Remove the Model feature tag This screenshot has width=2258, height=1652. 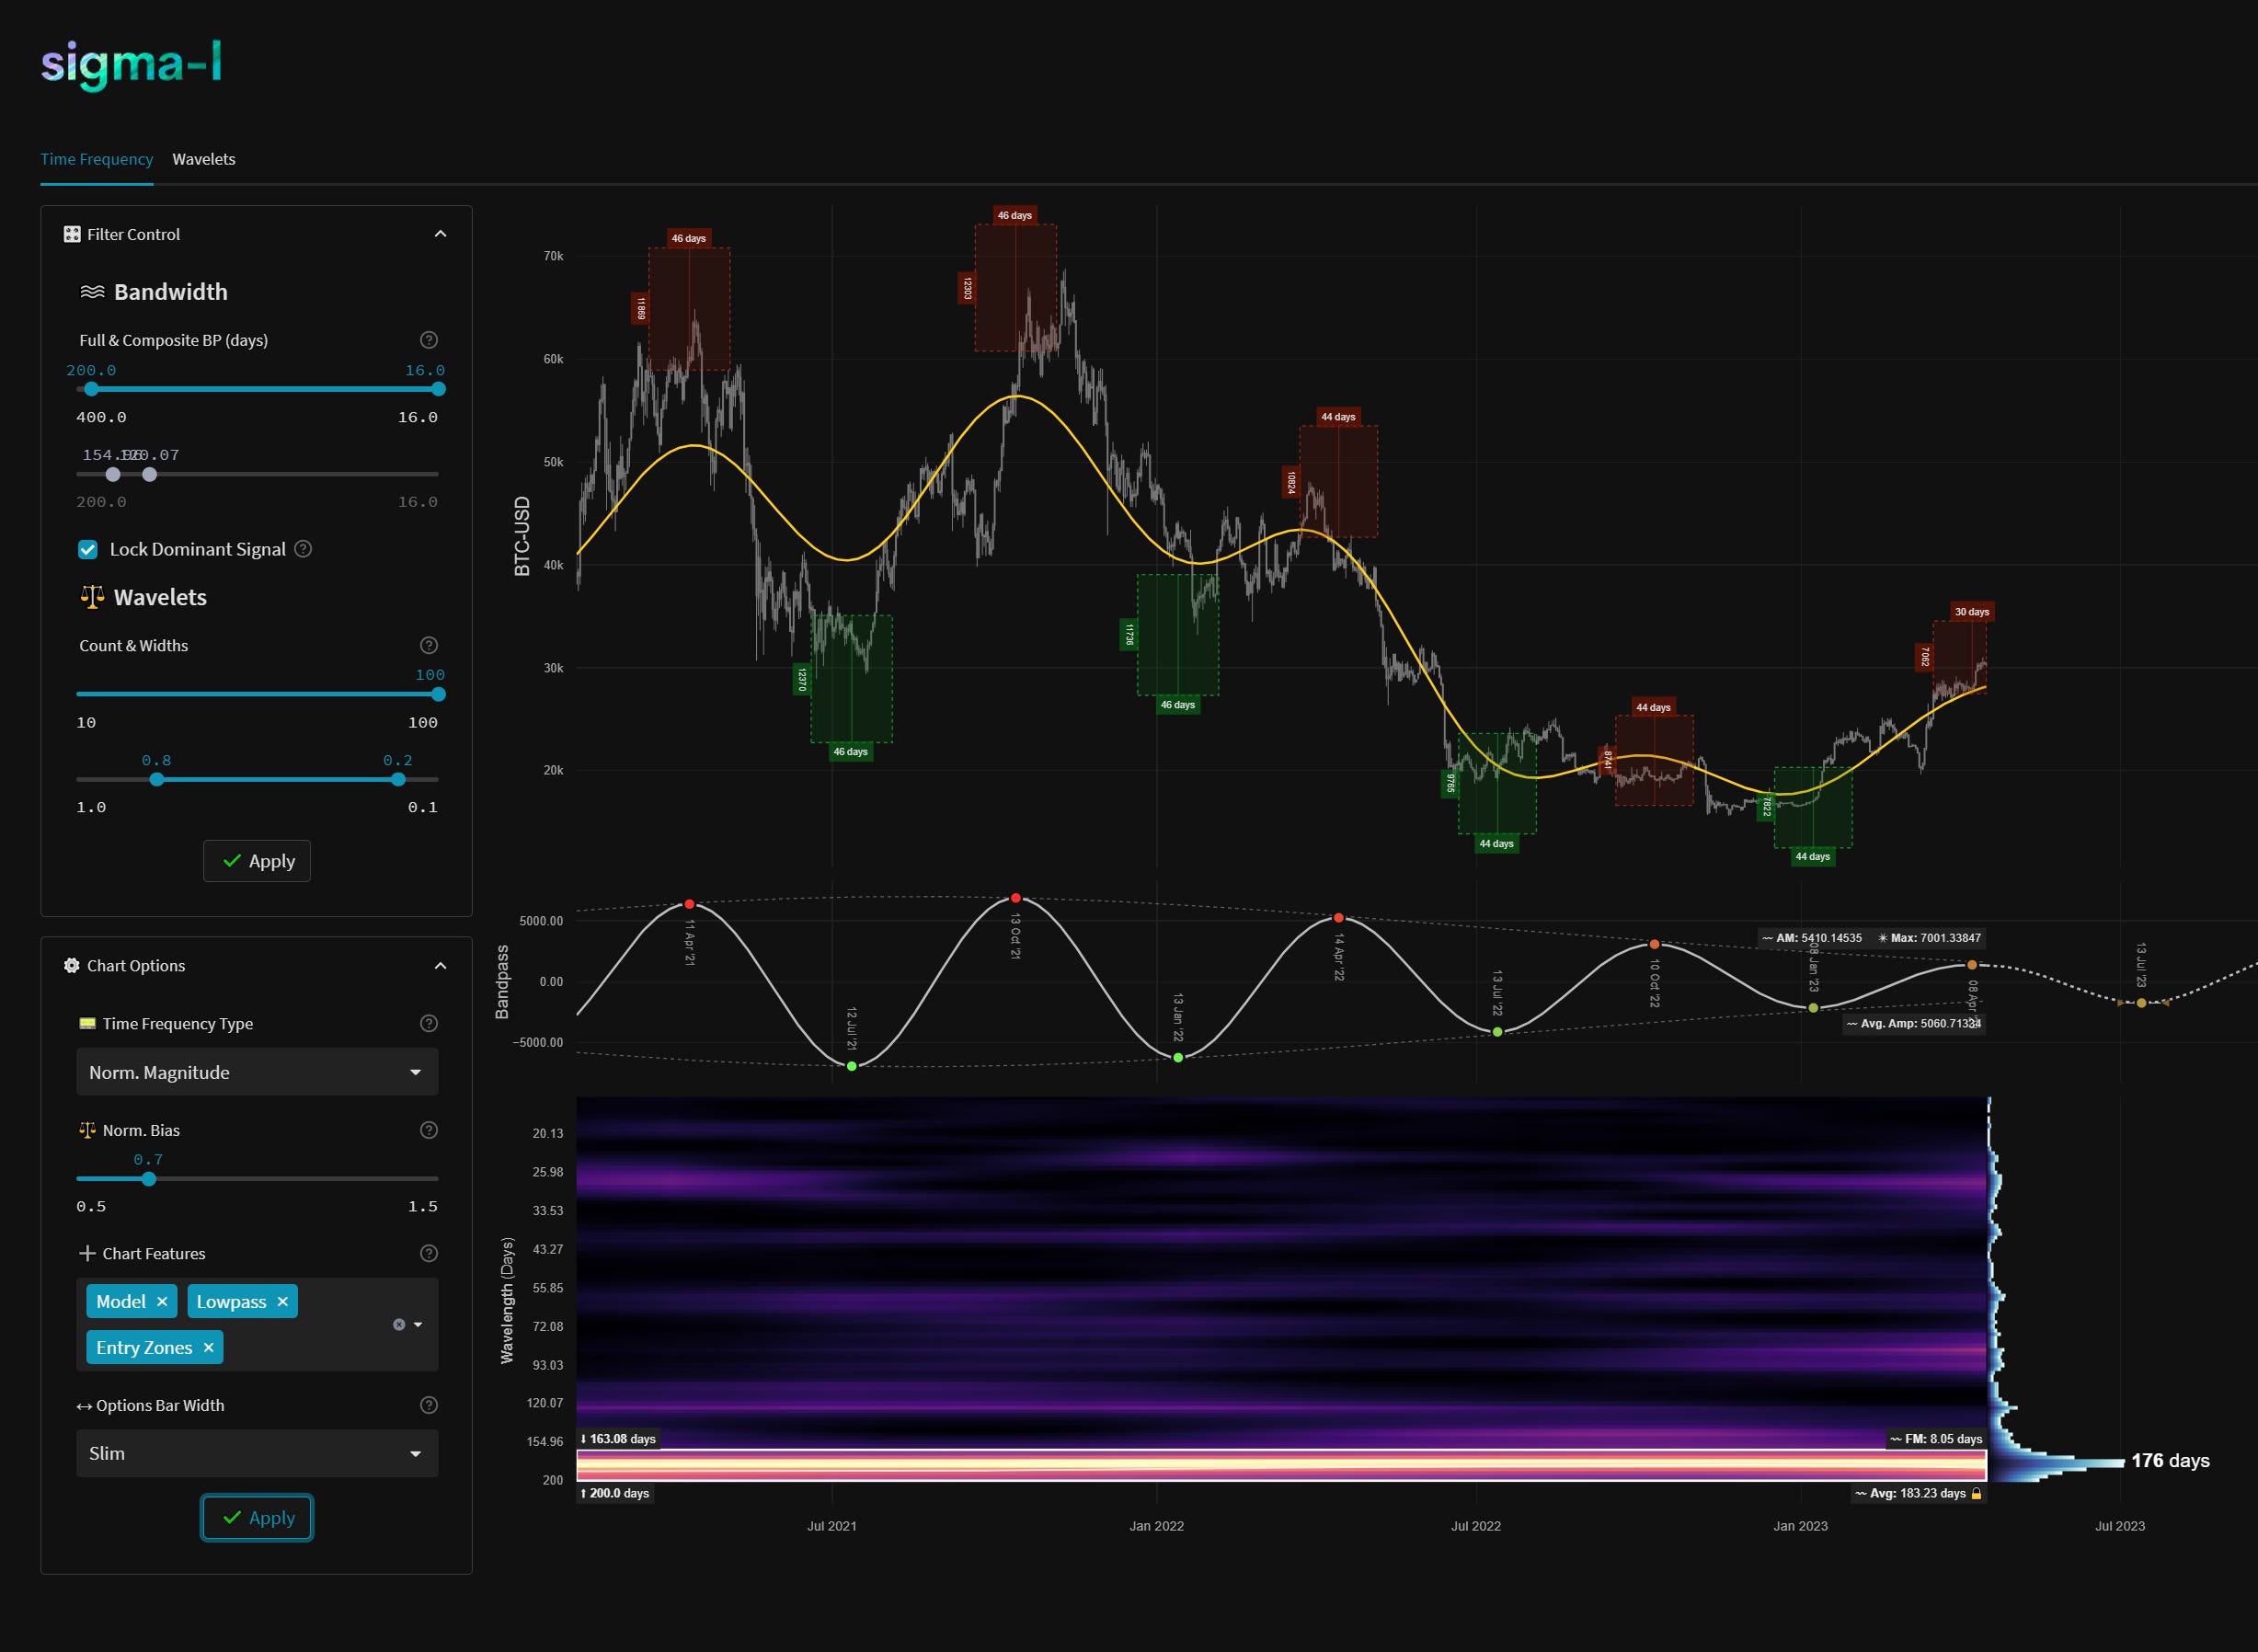(162, 1301)
